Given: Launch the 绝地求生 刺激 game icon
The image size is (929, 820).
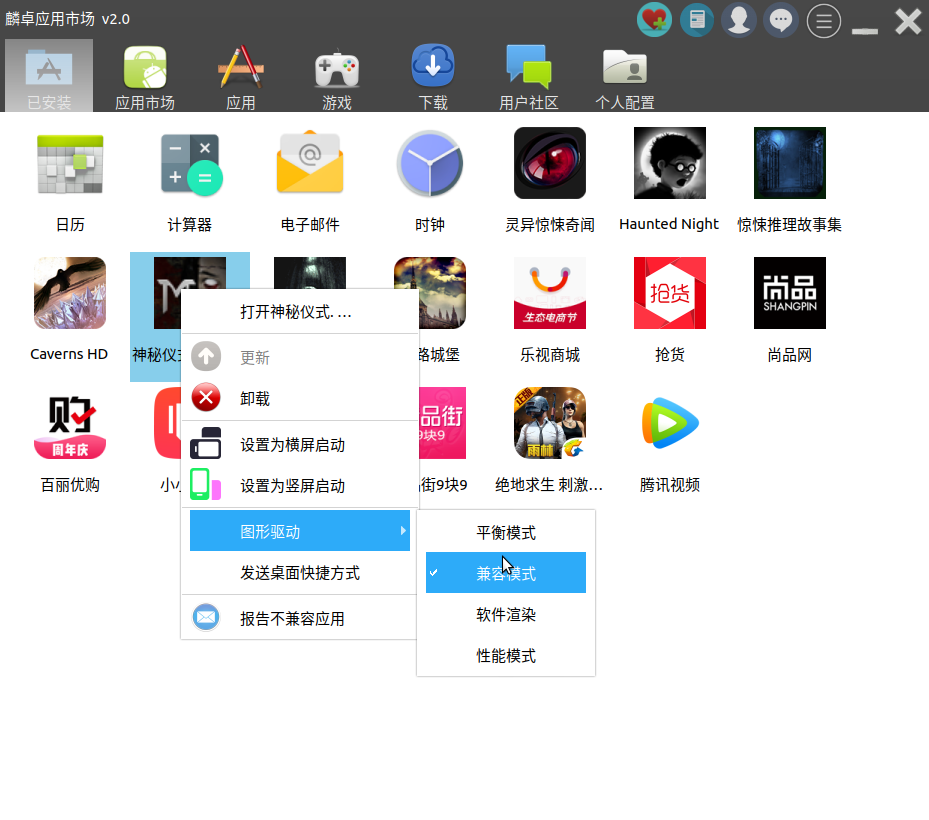Looking at the screenshot, I should click(550, 423).
